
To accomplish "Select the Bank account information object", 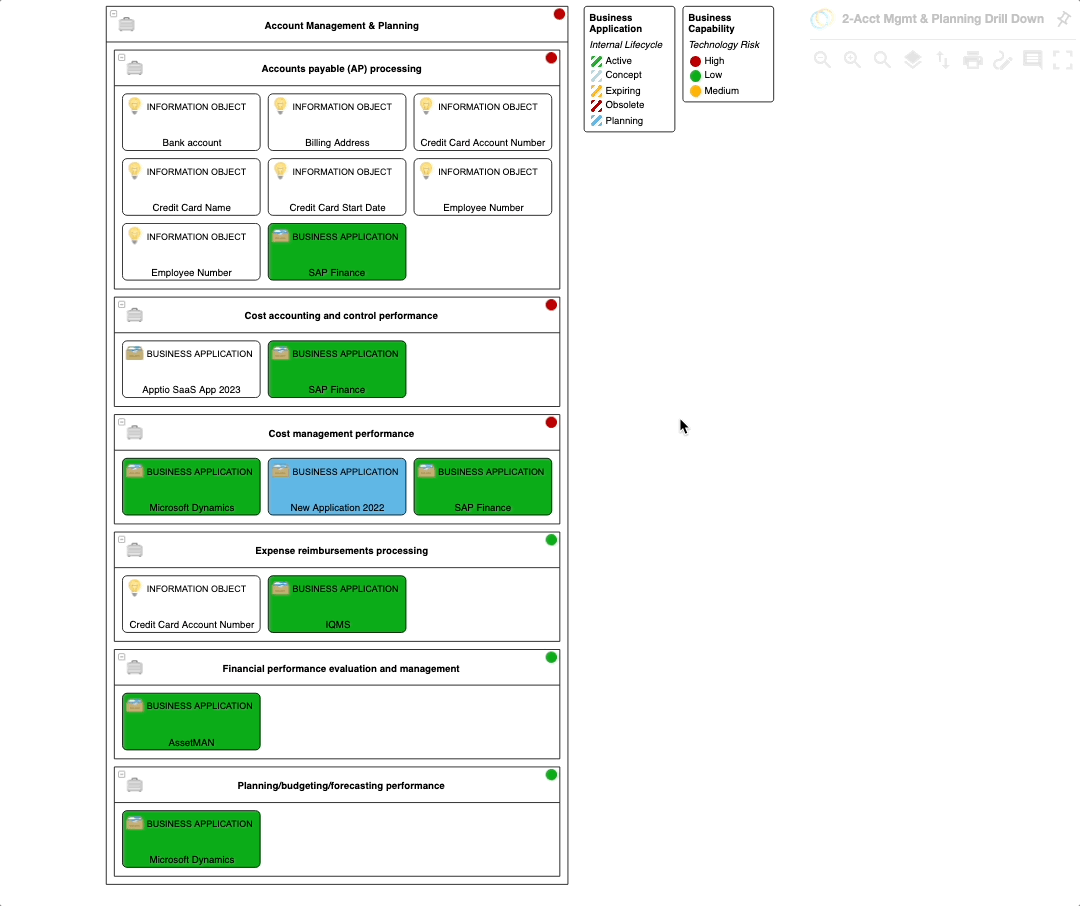I will 191,122.
